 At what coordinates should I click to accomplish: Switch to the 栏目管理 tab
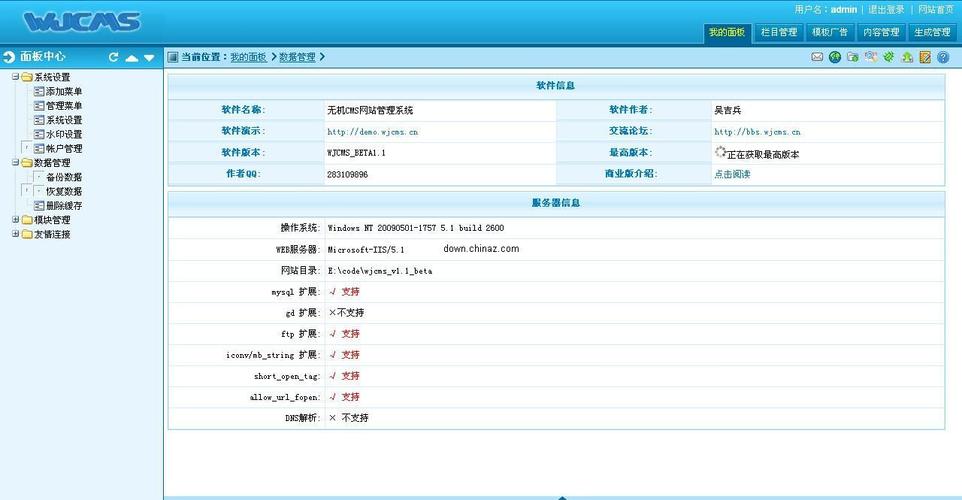[x=779, y=32]
